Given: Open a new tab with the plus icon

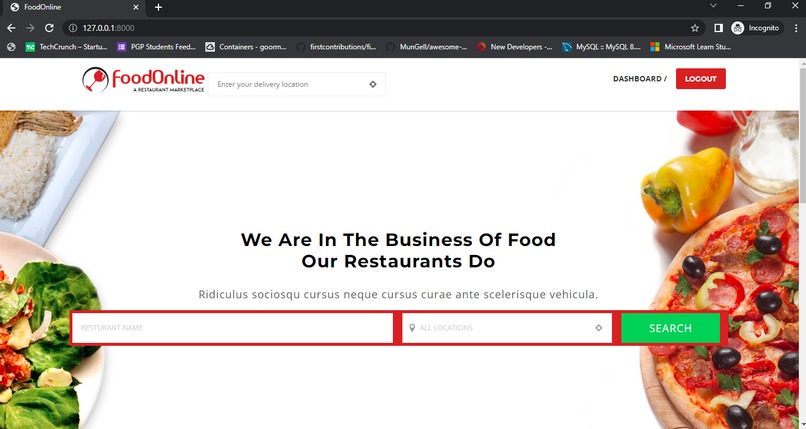Looking at the screenshot, I should click(158, 7).
